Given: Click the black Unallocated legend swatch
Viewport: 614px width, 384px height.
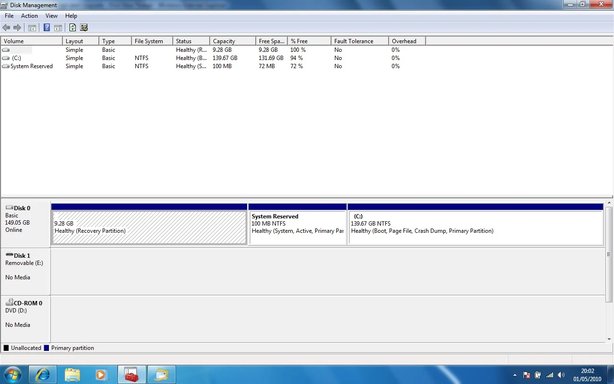Looking at the screenshot, I should coord(6,348).
